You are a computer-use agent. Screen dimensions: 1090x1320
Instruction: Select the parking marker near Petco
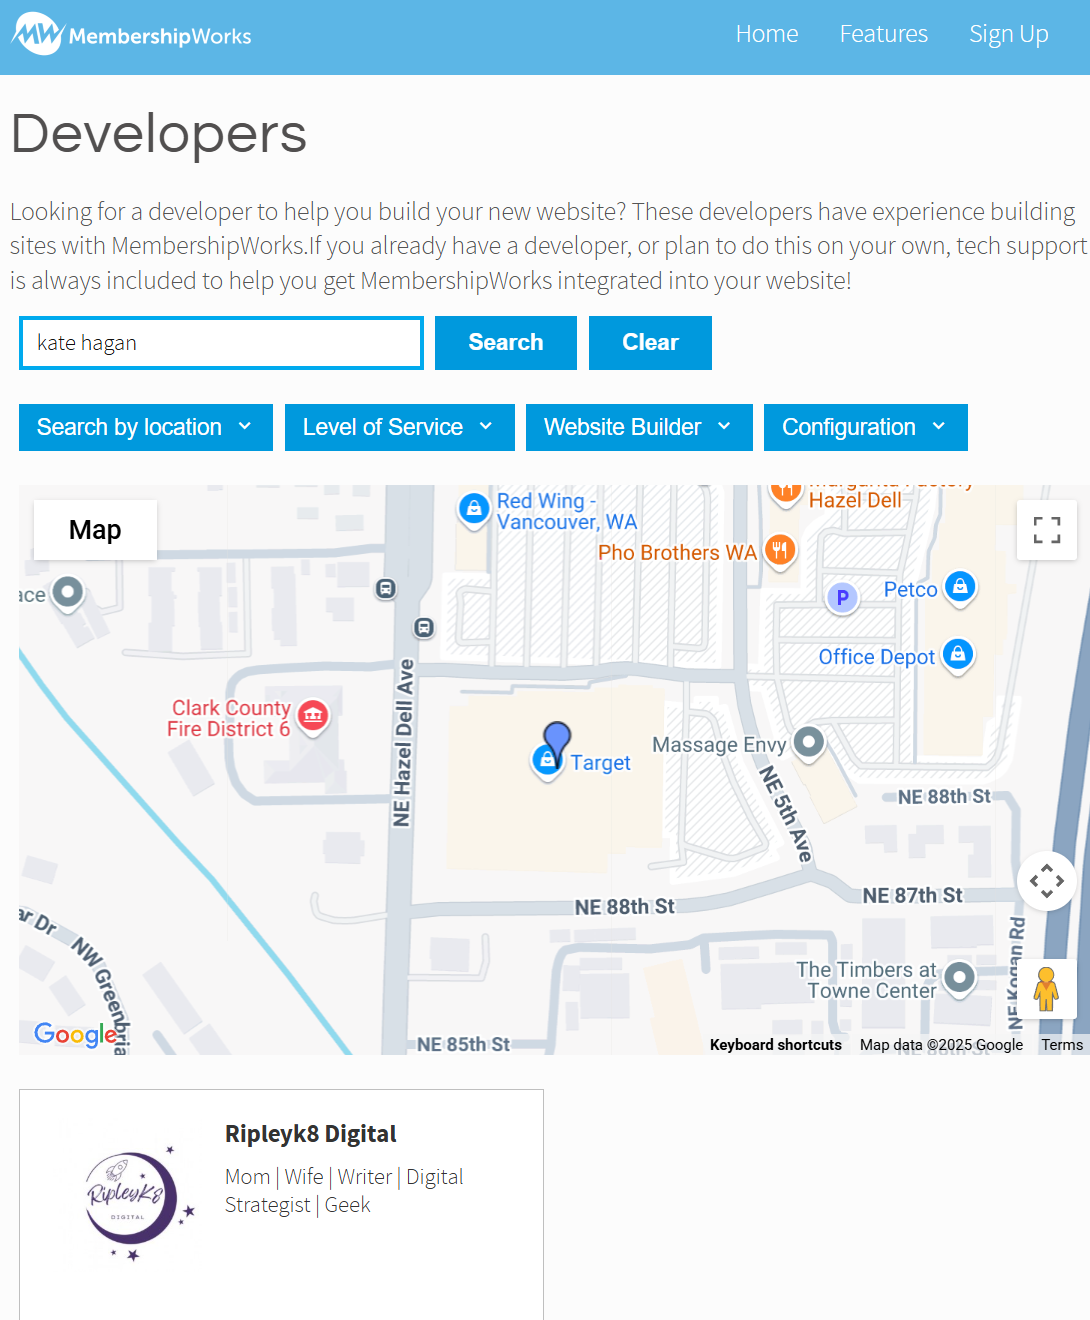[842, 598]
